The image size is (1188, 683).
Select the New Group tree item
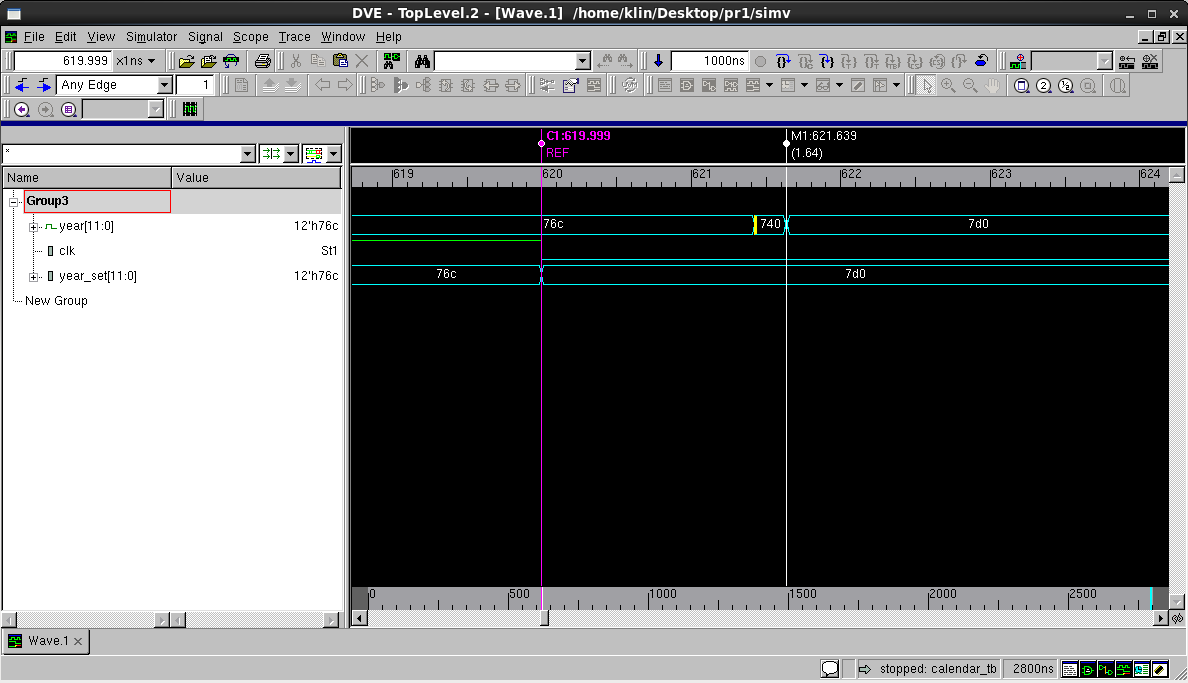(x=56, y=301)
